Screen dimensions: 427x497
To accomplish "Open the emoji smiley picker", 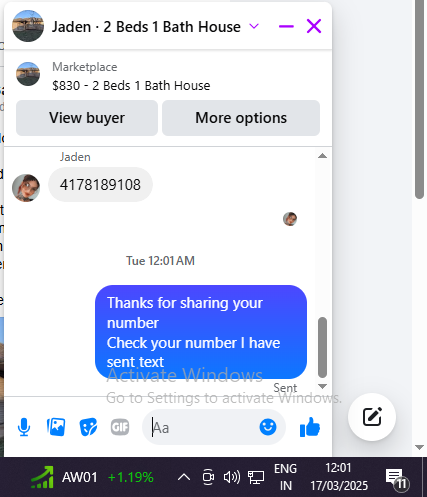I will 268,427.
